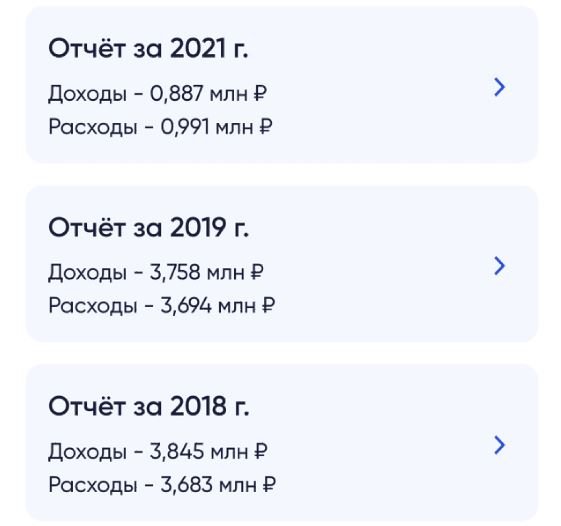Click the ruble sign after 3,845 млн
The height and width of the screenshot is (526, 561).
click(261, 451)
